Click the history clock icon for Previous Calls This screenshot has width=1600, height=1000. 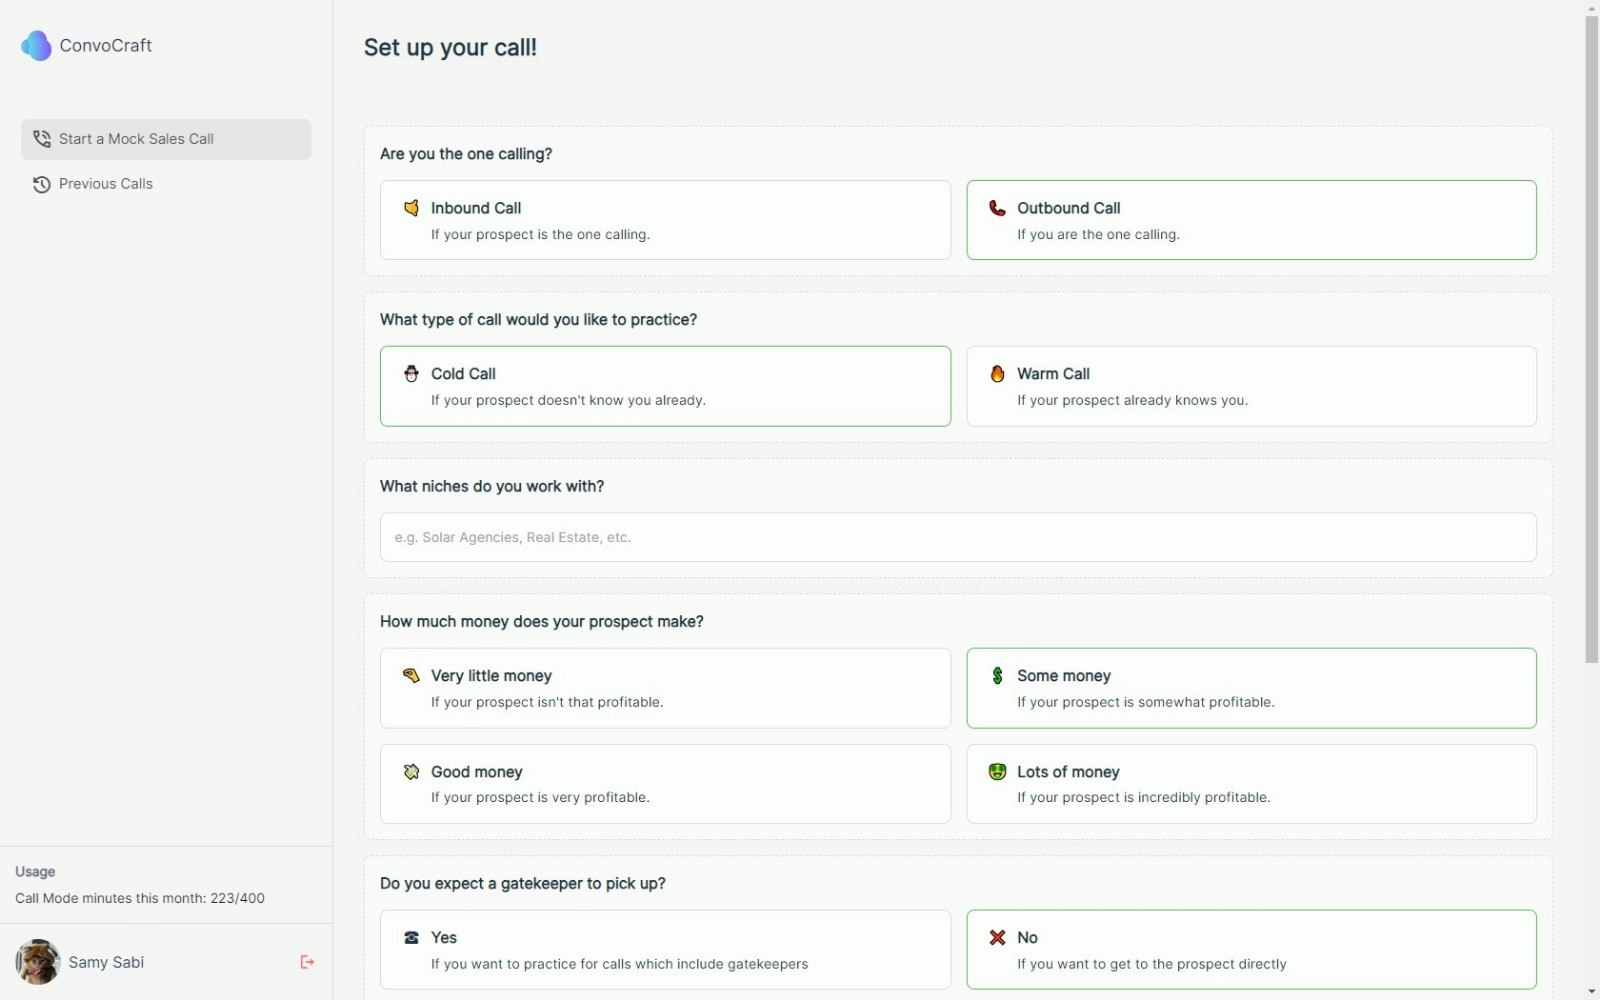[41, 184]
